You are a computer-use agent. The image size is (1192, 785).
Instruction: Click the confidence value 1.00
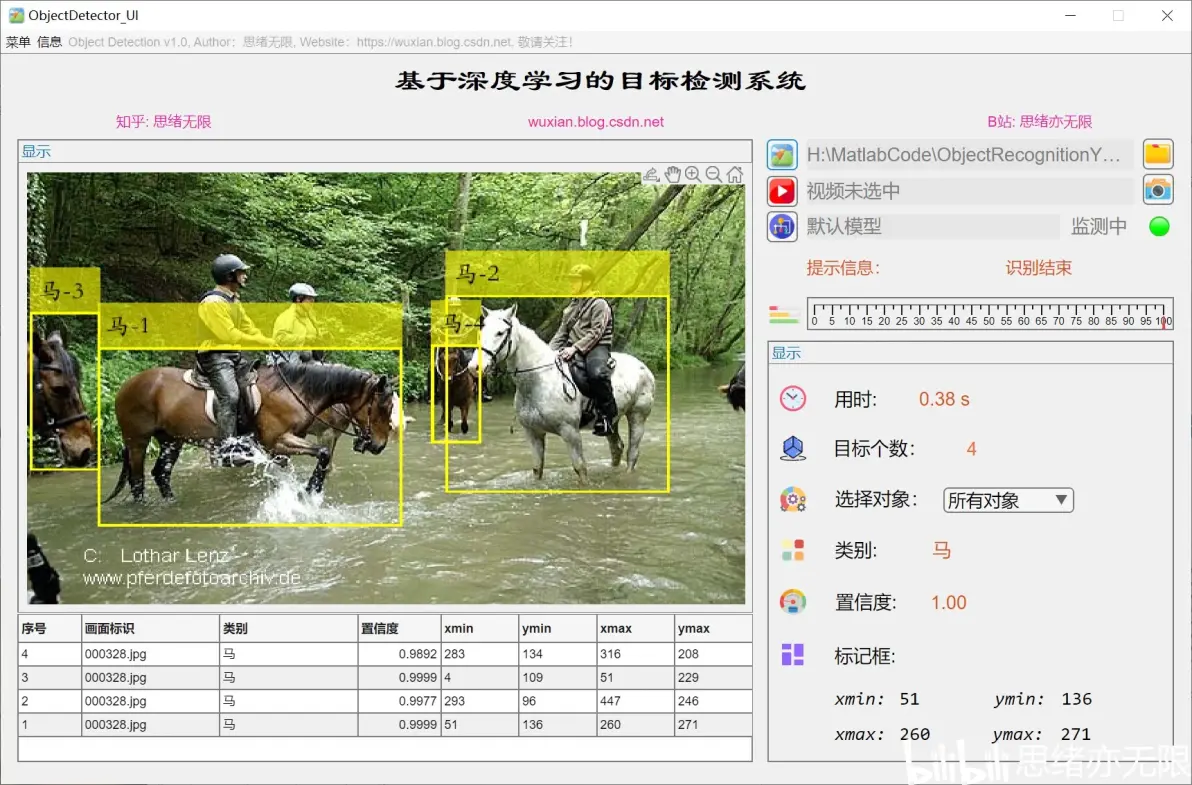(949, 603)
